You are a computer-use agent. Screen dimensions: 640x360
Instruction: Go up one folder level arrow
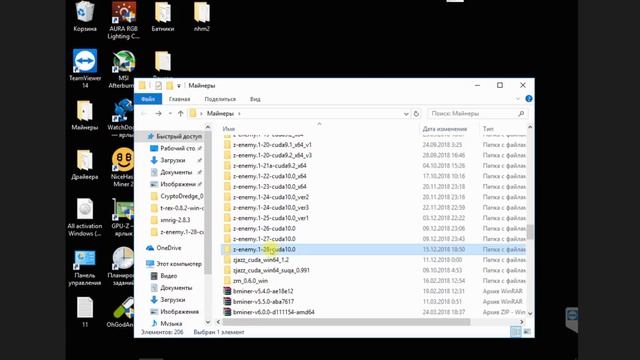(180, 113)
